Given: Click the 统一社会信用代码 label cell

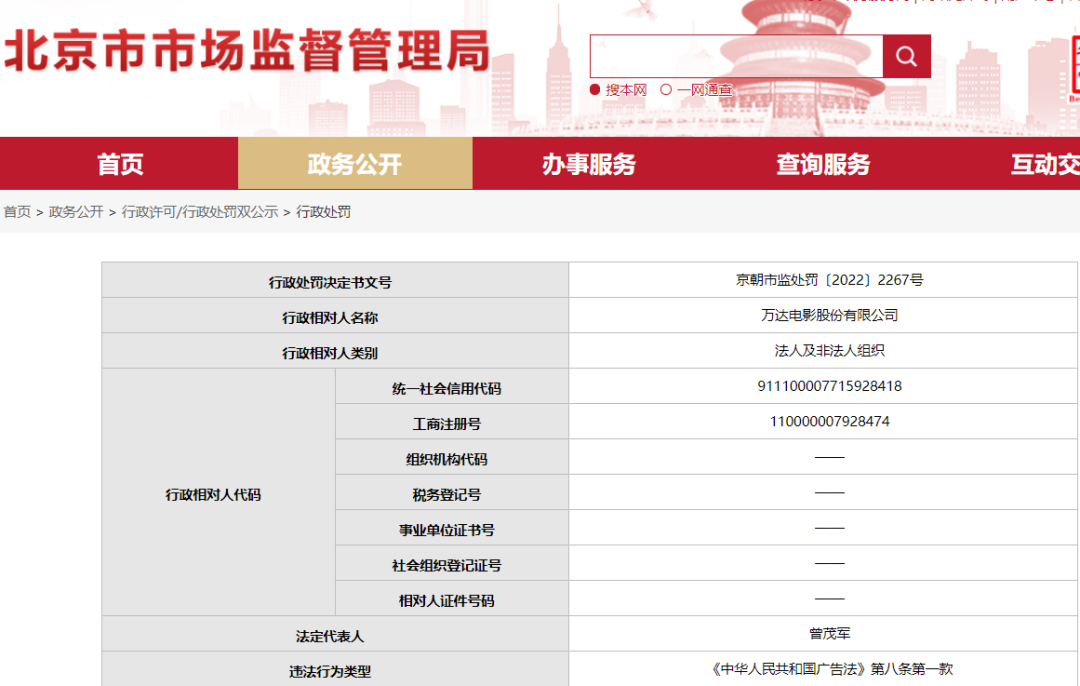Looking at the screenshot, I should [452, 386].
